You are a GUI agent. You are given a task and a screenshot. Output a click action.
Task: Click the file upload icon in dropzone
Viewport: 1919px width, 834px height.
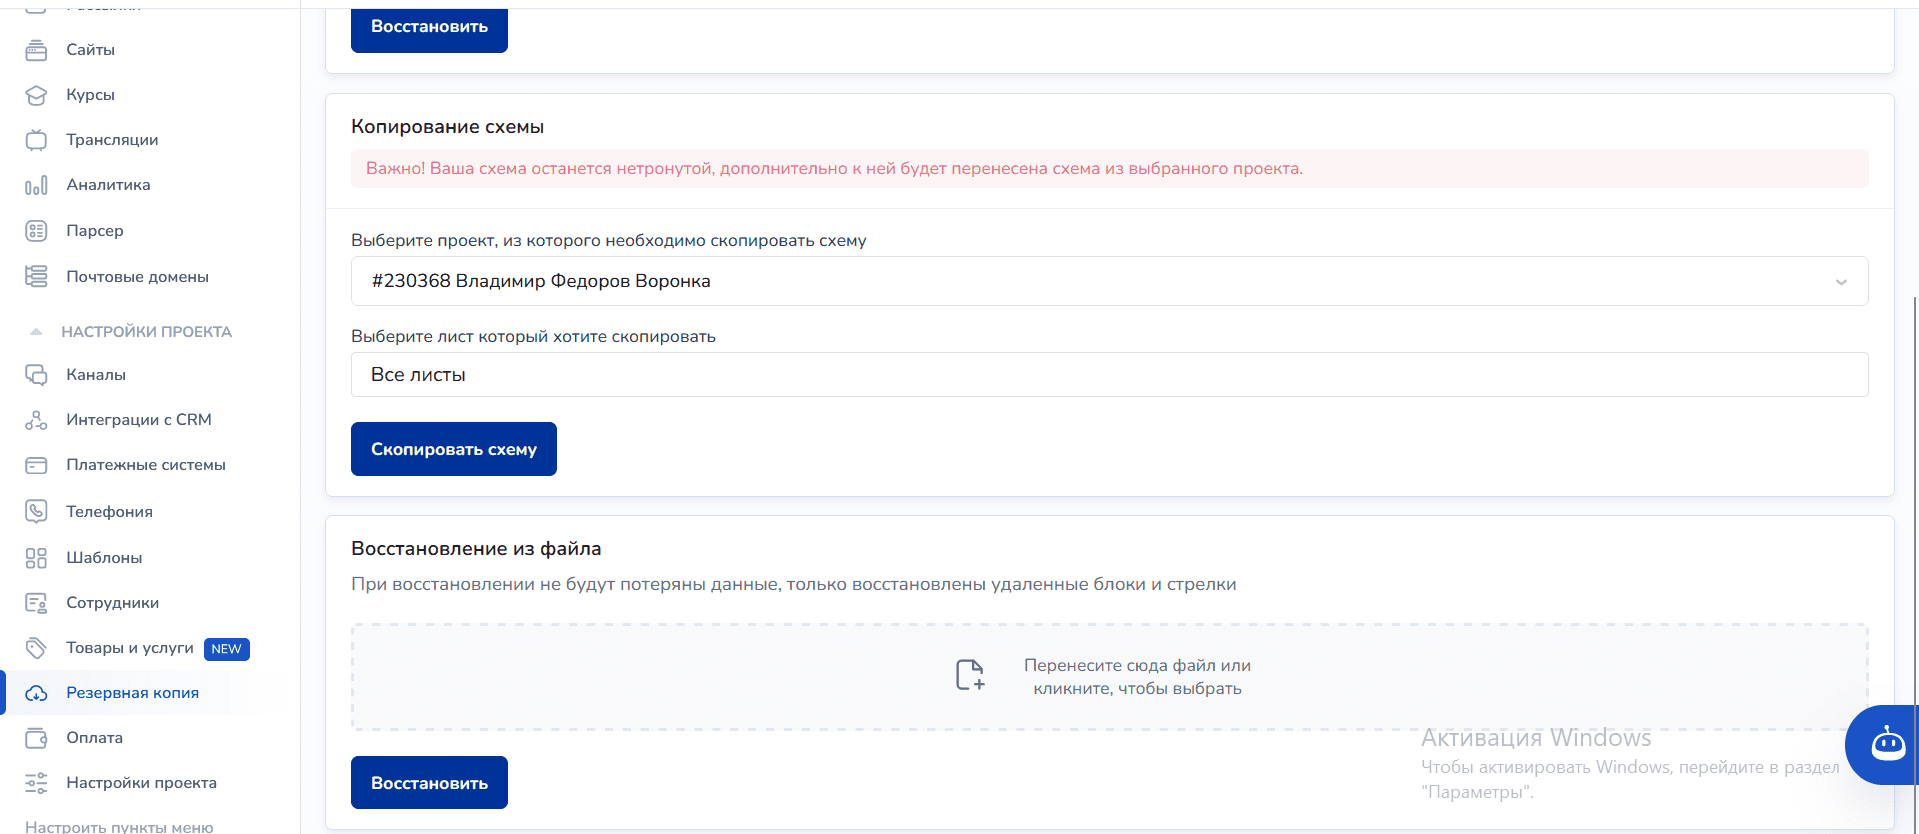(969, 675)
